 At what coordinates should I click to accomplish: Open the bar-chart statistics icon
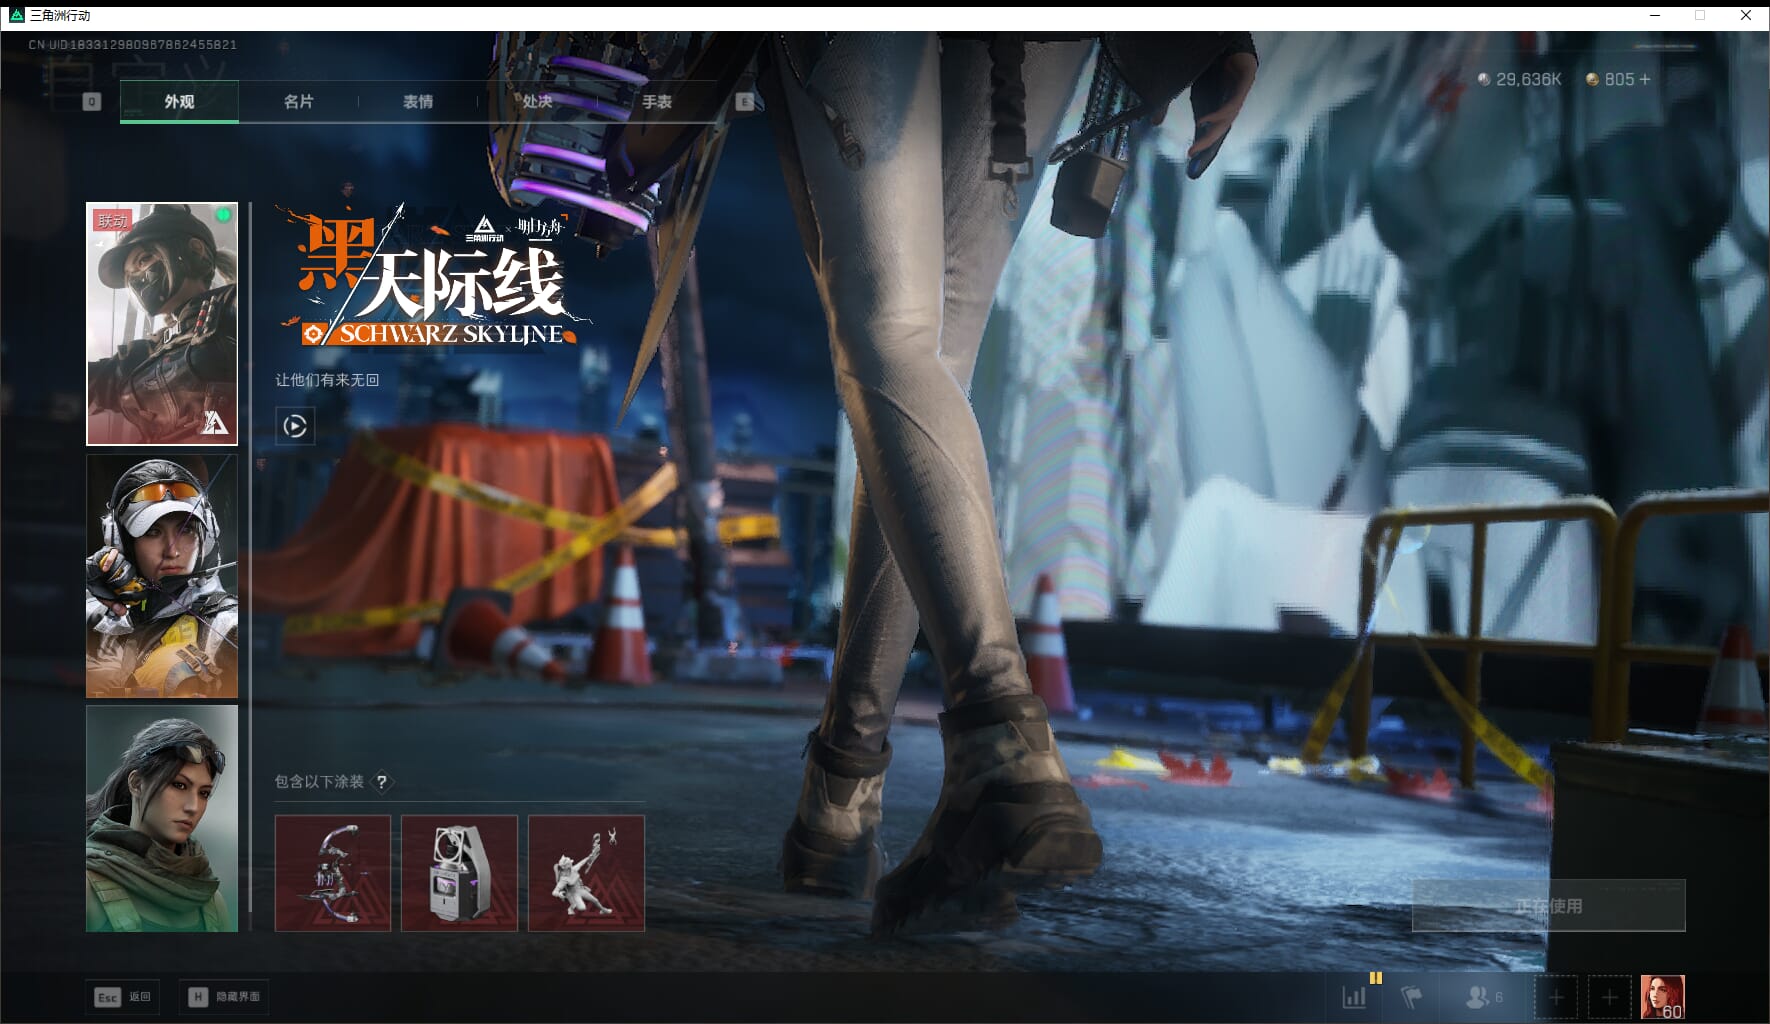(1354, 997)
